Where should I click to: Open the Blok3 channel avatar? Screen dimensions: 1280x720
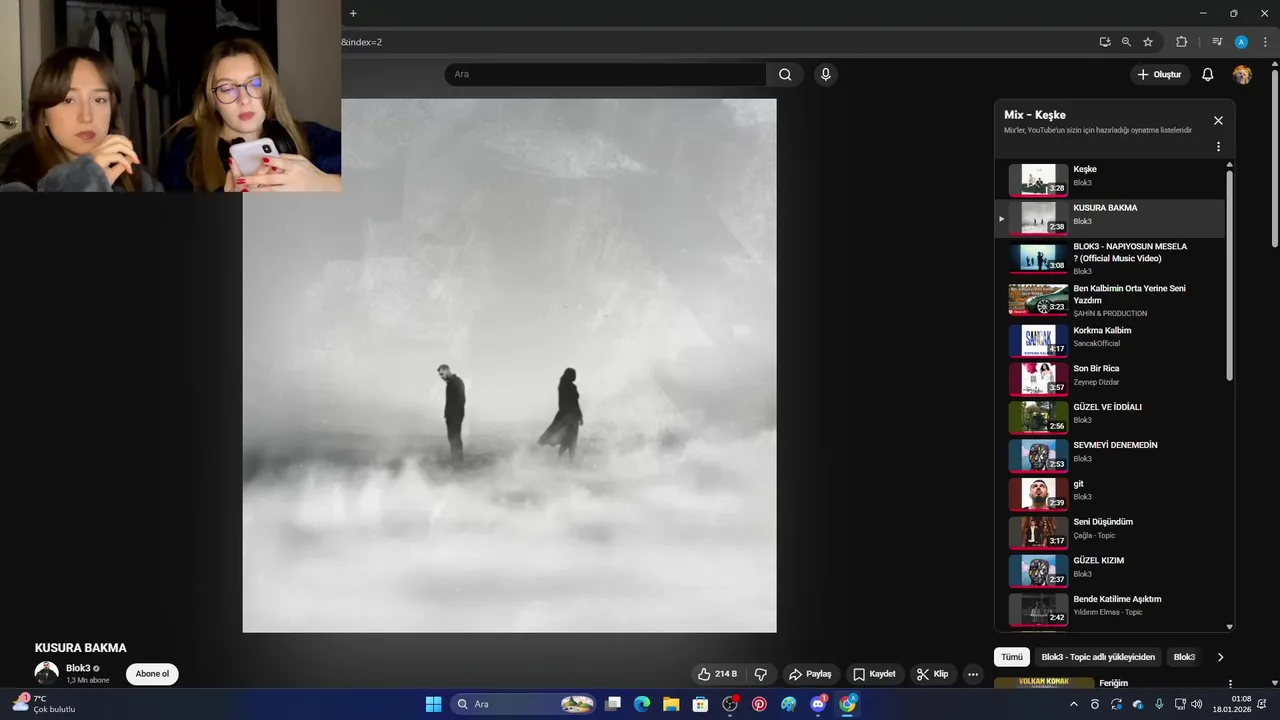click(47, 673)
